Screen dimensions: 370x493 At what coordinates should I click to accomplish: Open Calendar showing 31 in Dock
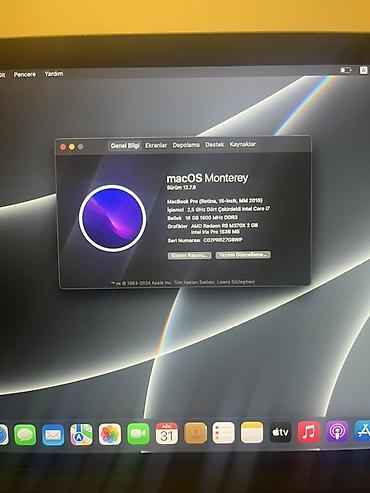[167, 434]
